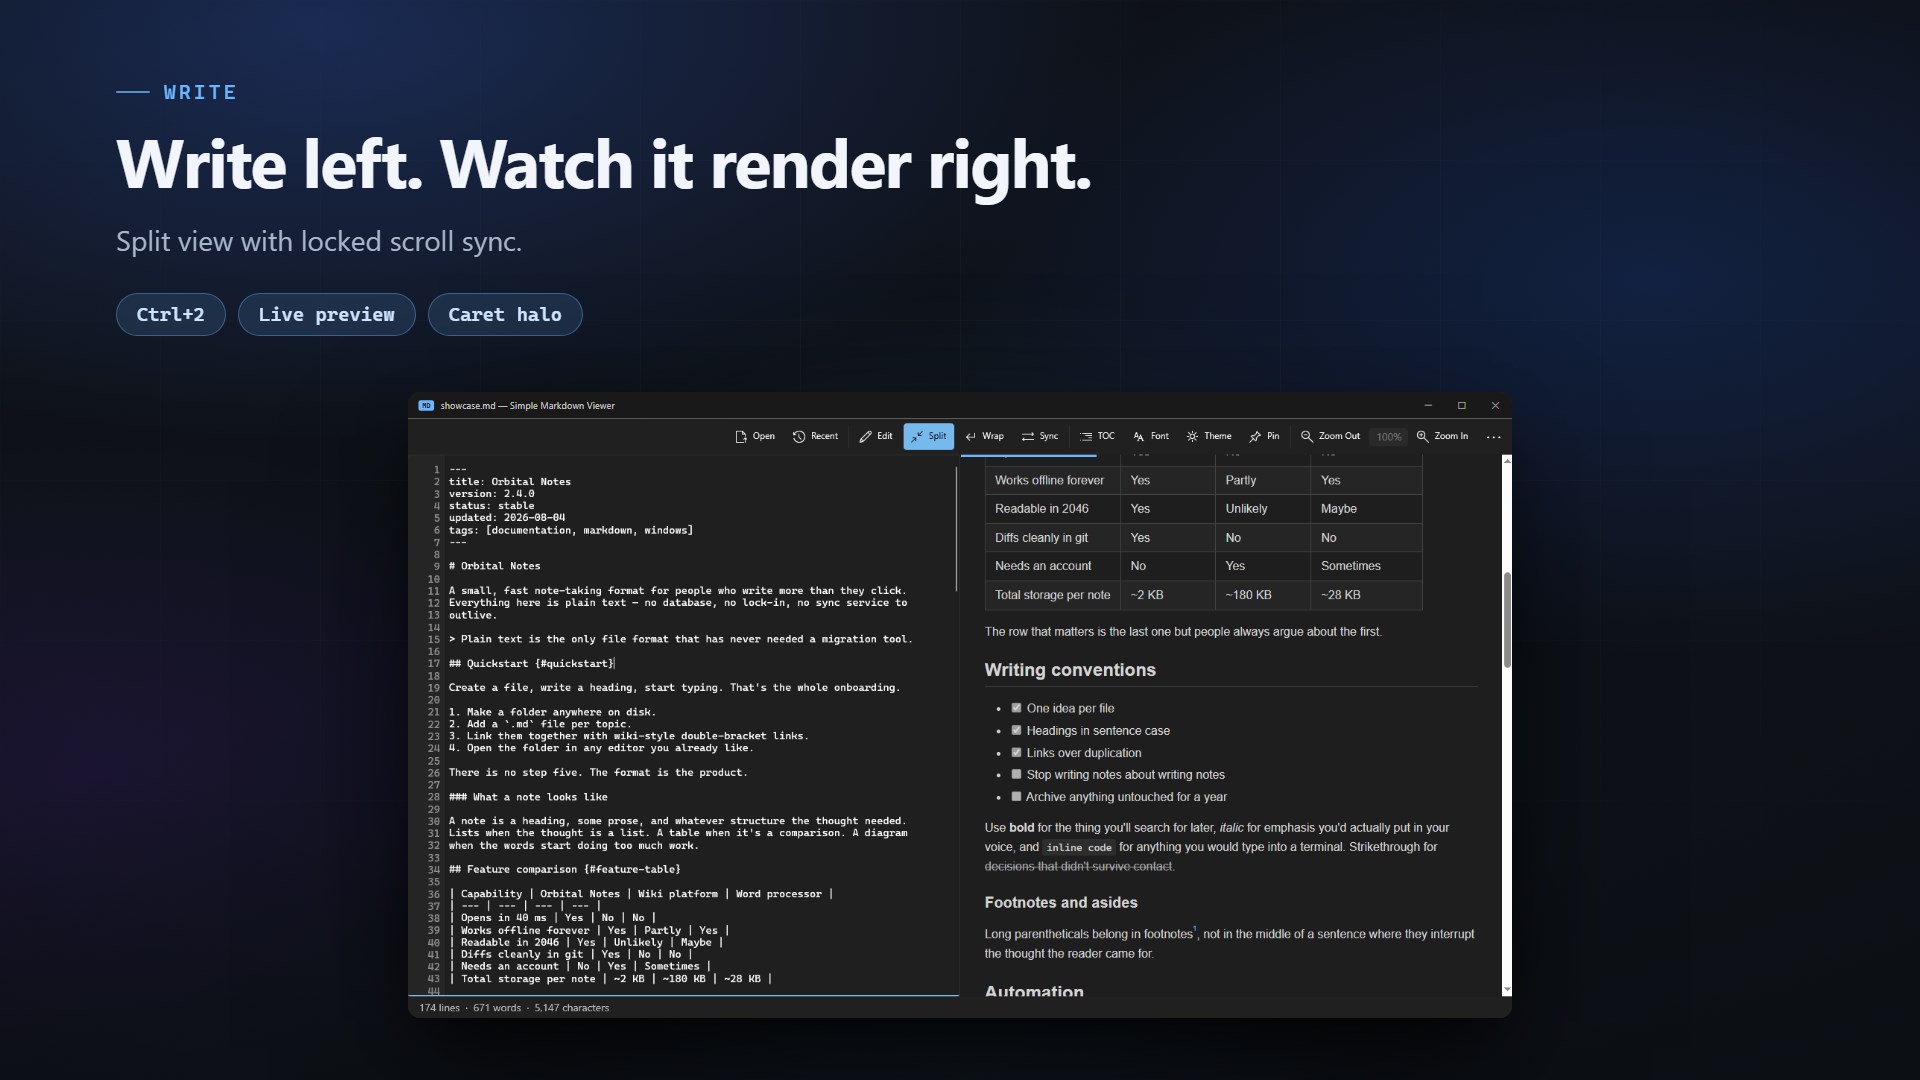Change the Theme using sun icon button

1208,436
